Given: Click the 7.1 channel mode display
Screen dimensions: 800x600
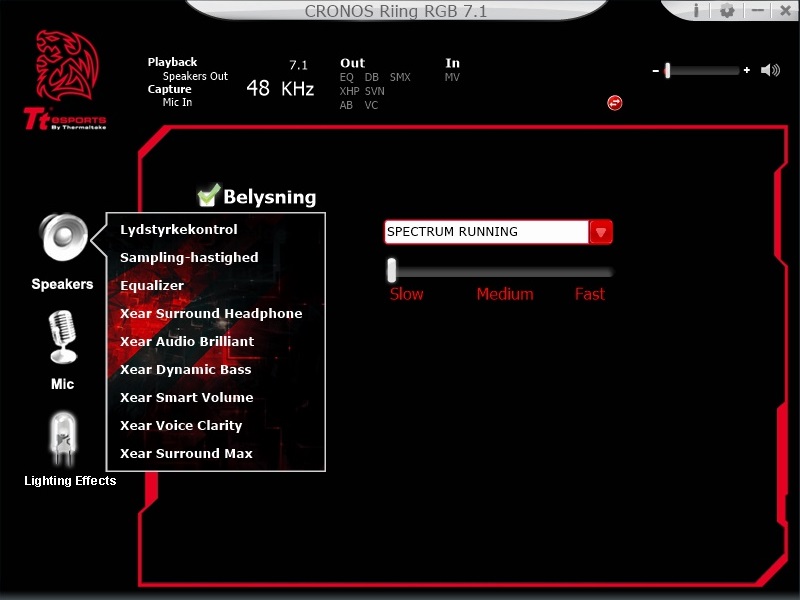Looking at the screenshot, I should pos(298,65).
